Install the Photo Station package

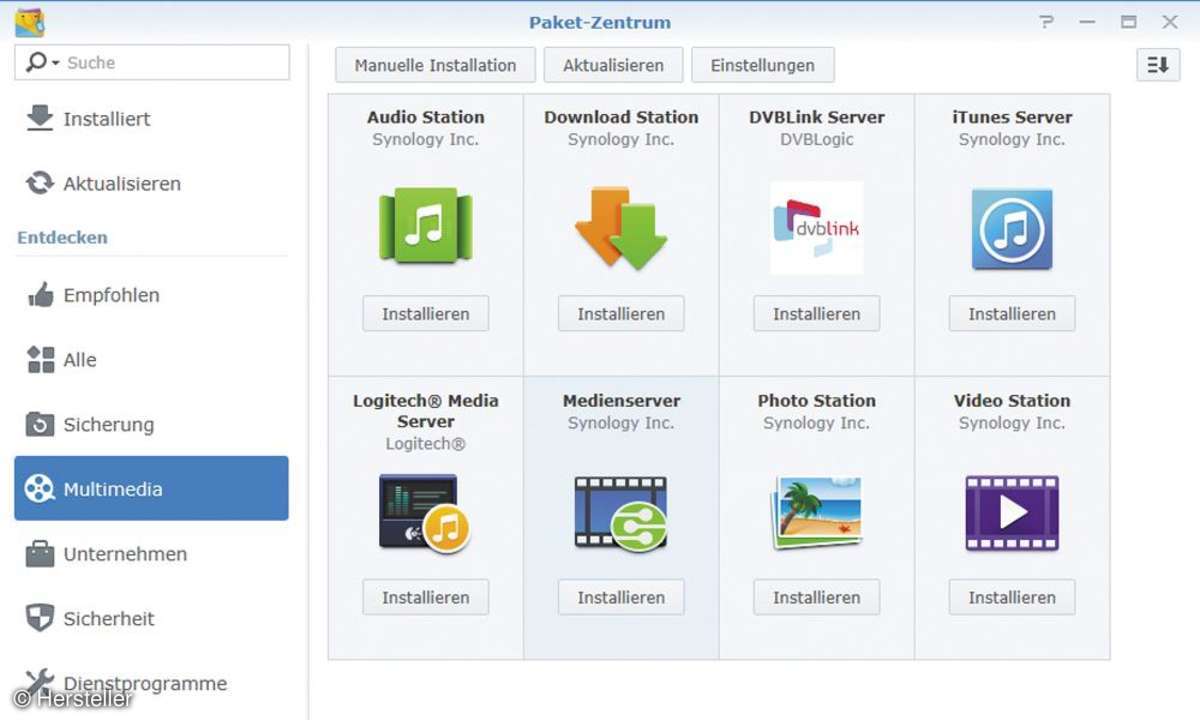(x=816, y=597)
